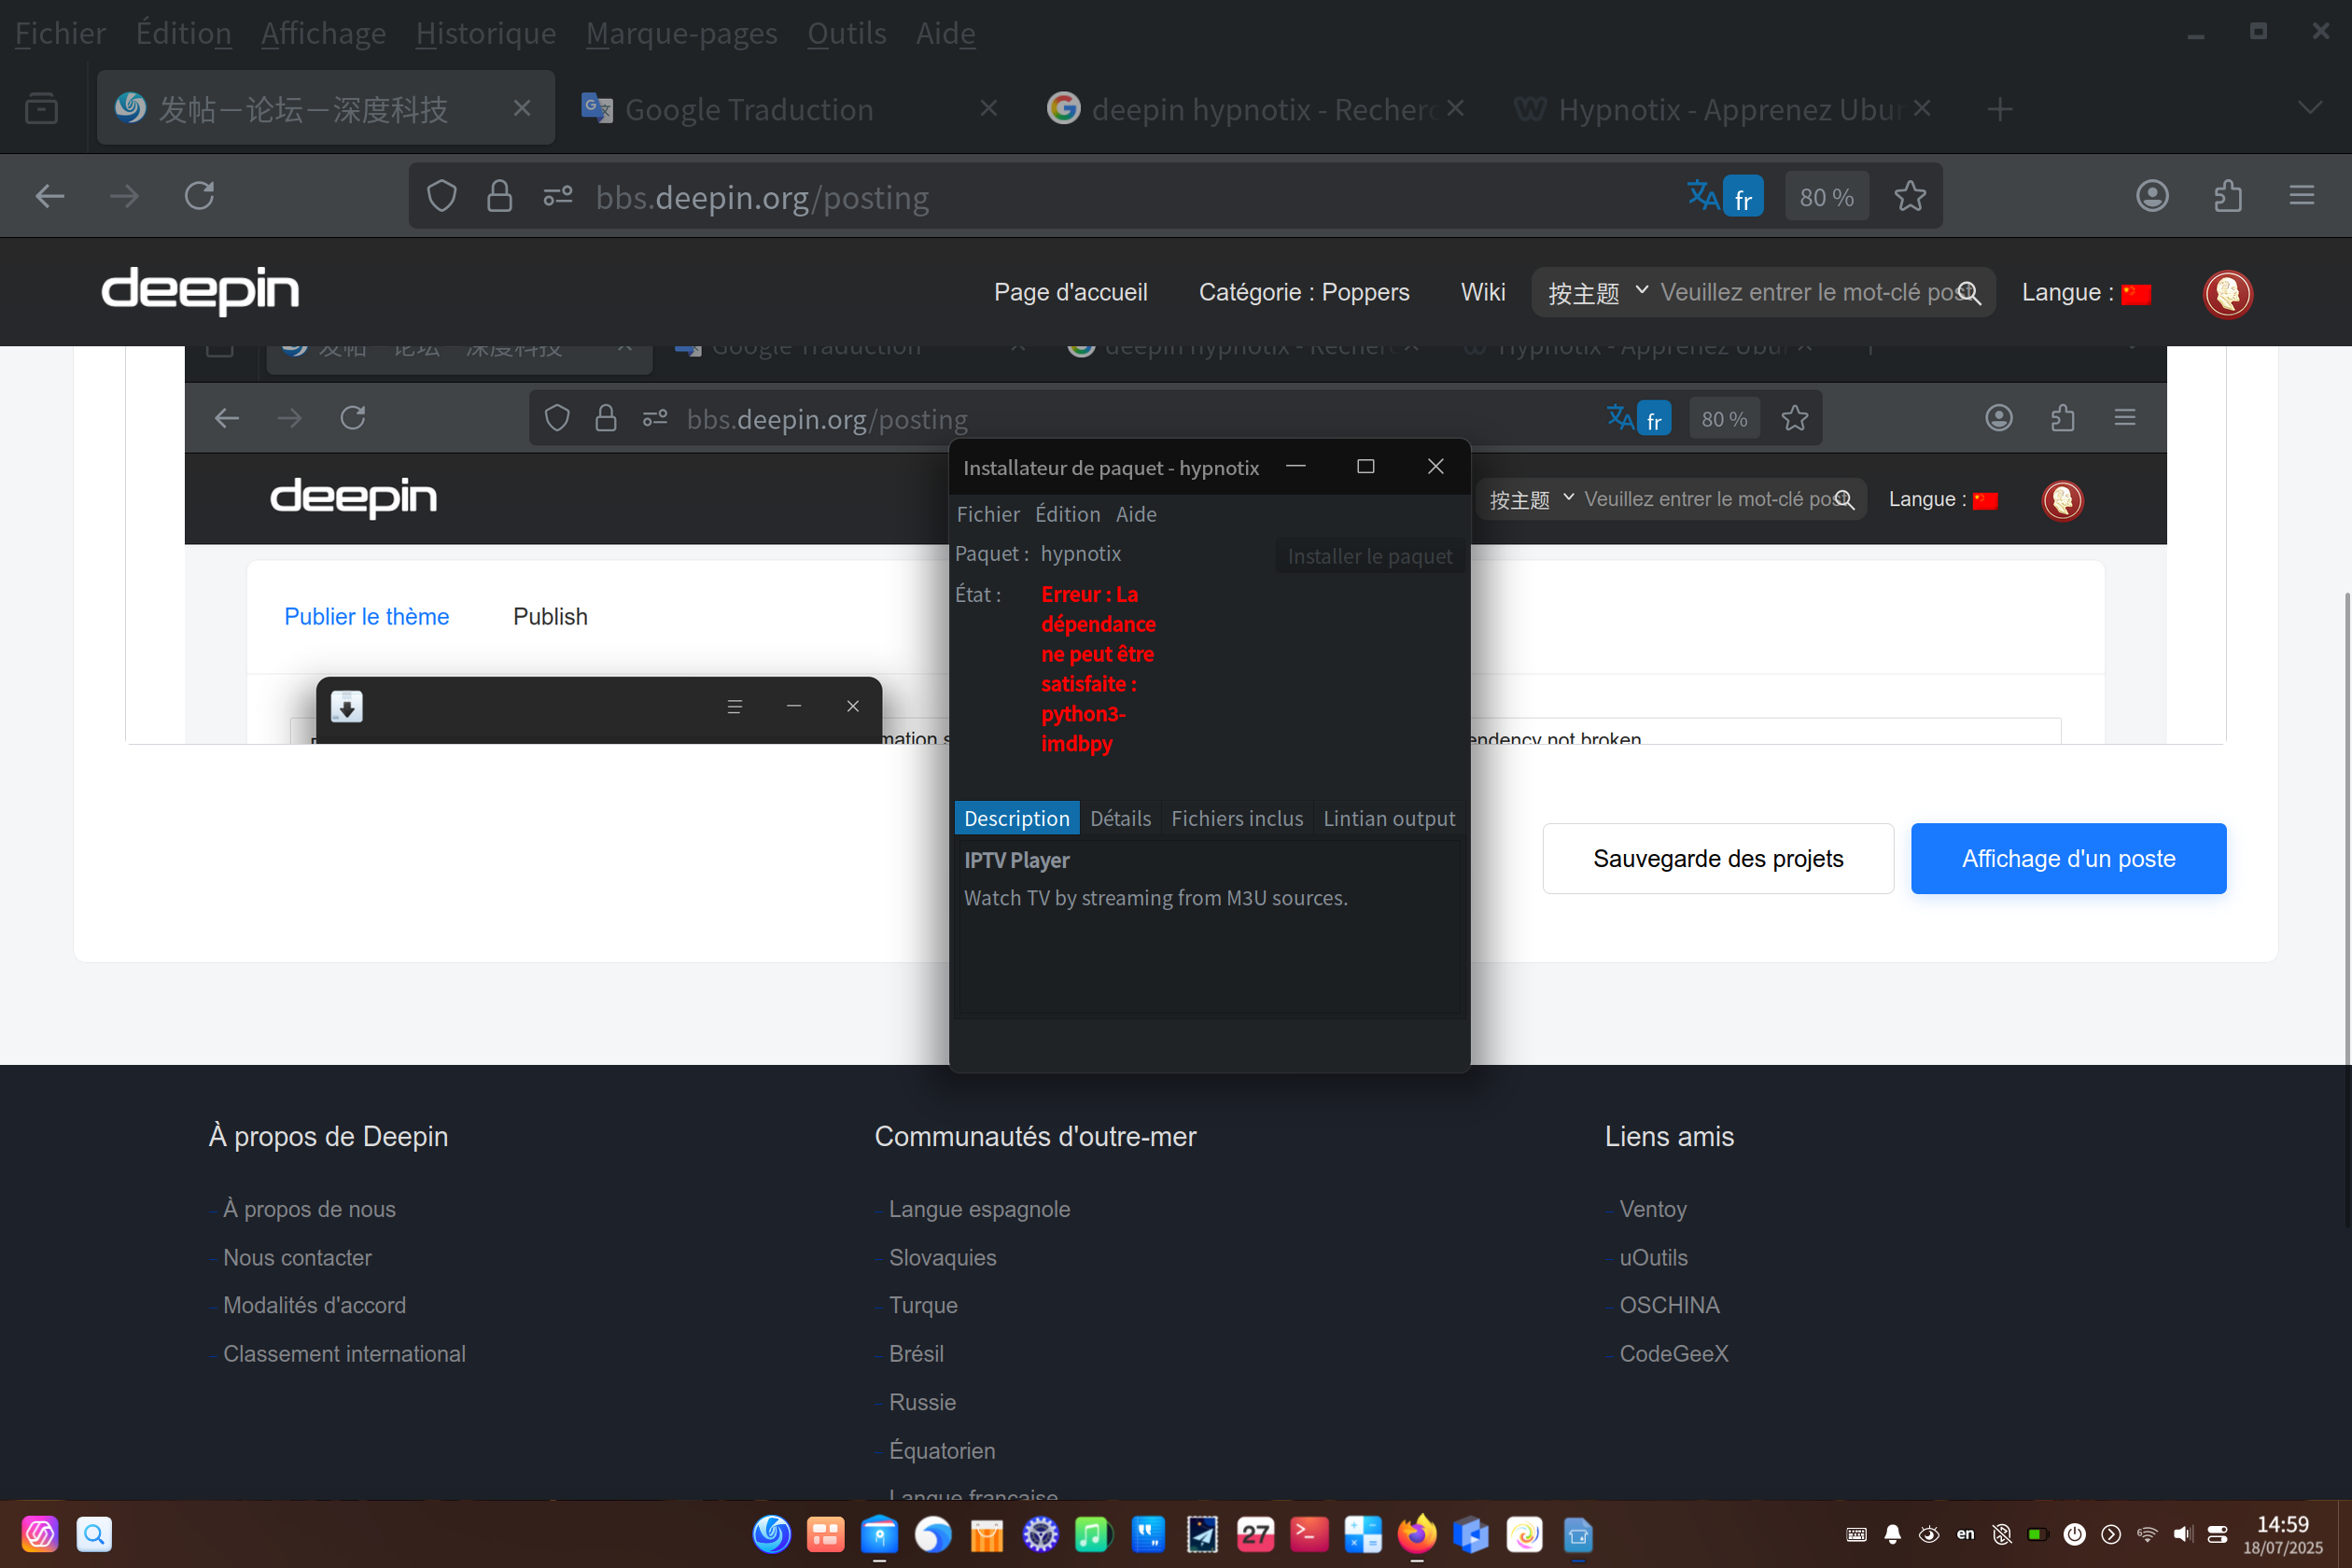Open the extensions puzzle icon
2352x1568 pixels.
pyautogui.click(x=2228, y=196)
